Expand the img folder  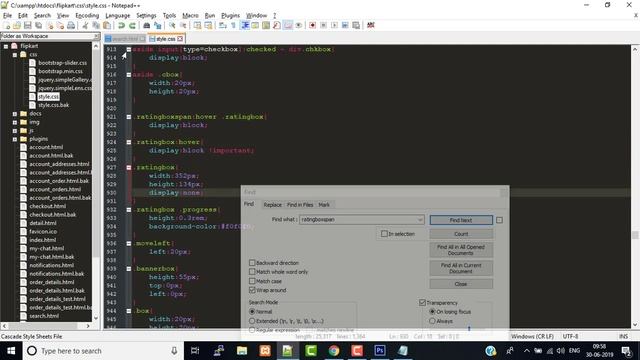[x=15, y=122]
